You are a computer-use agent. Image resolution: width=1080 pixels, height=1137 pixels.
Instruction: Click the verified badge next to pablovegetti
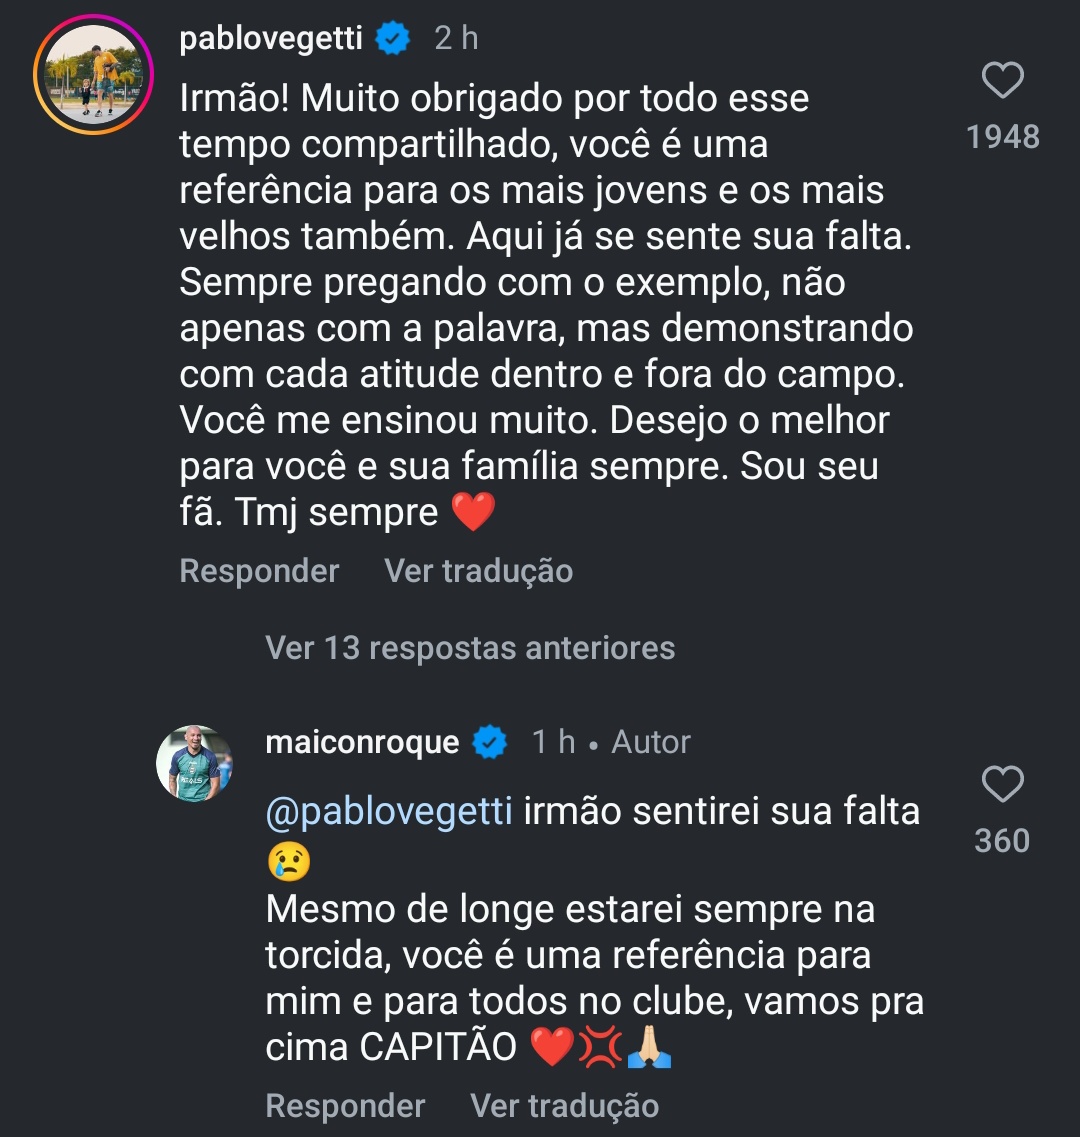pos(392,39)
